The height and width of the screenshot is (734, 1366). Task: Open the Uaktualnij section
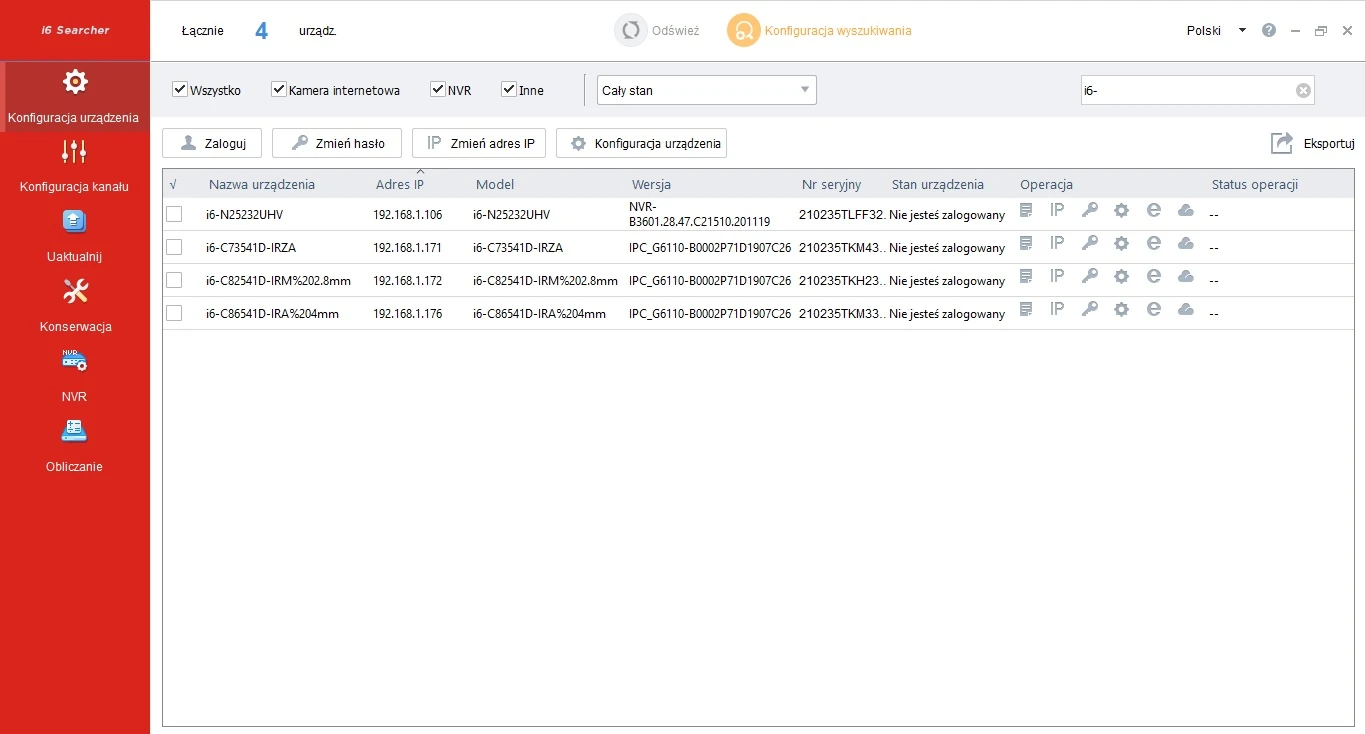point(74,237)
